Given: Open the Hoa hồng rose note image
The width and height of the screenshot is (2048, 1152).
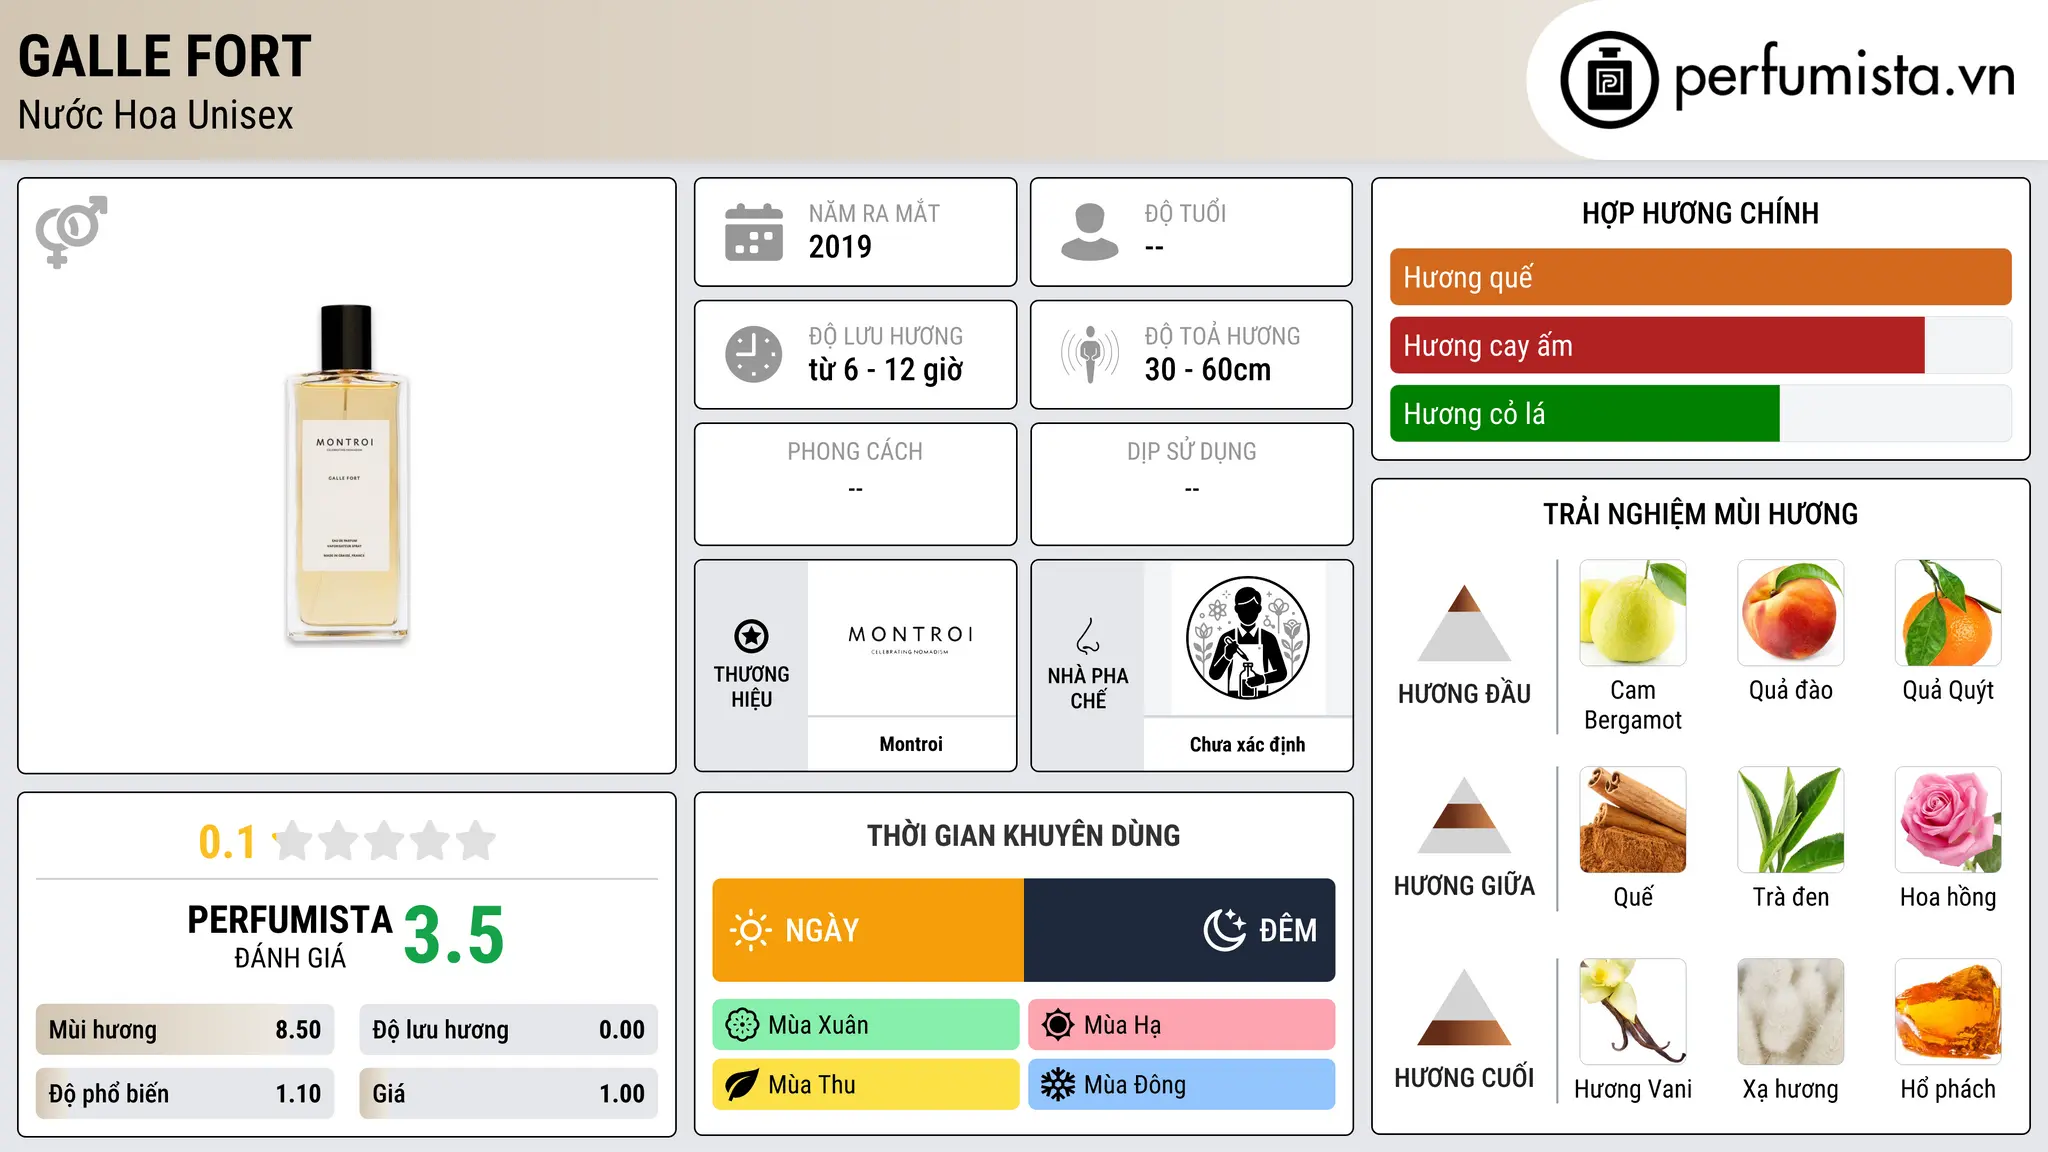Looking at the screenshot, I should 1948,820.
